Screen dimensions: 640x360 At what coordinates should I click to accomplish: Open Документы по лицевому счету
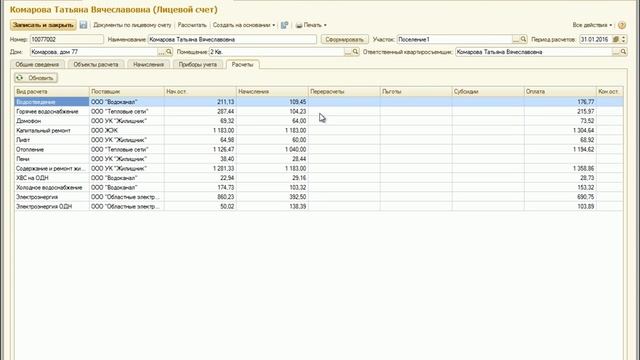[x=132, y=25]
